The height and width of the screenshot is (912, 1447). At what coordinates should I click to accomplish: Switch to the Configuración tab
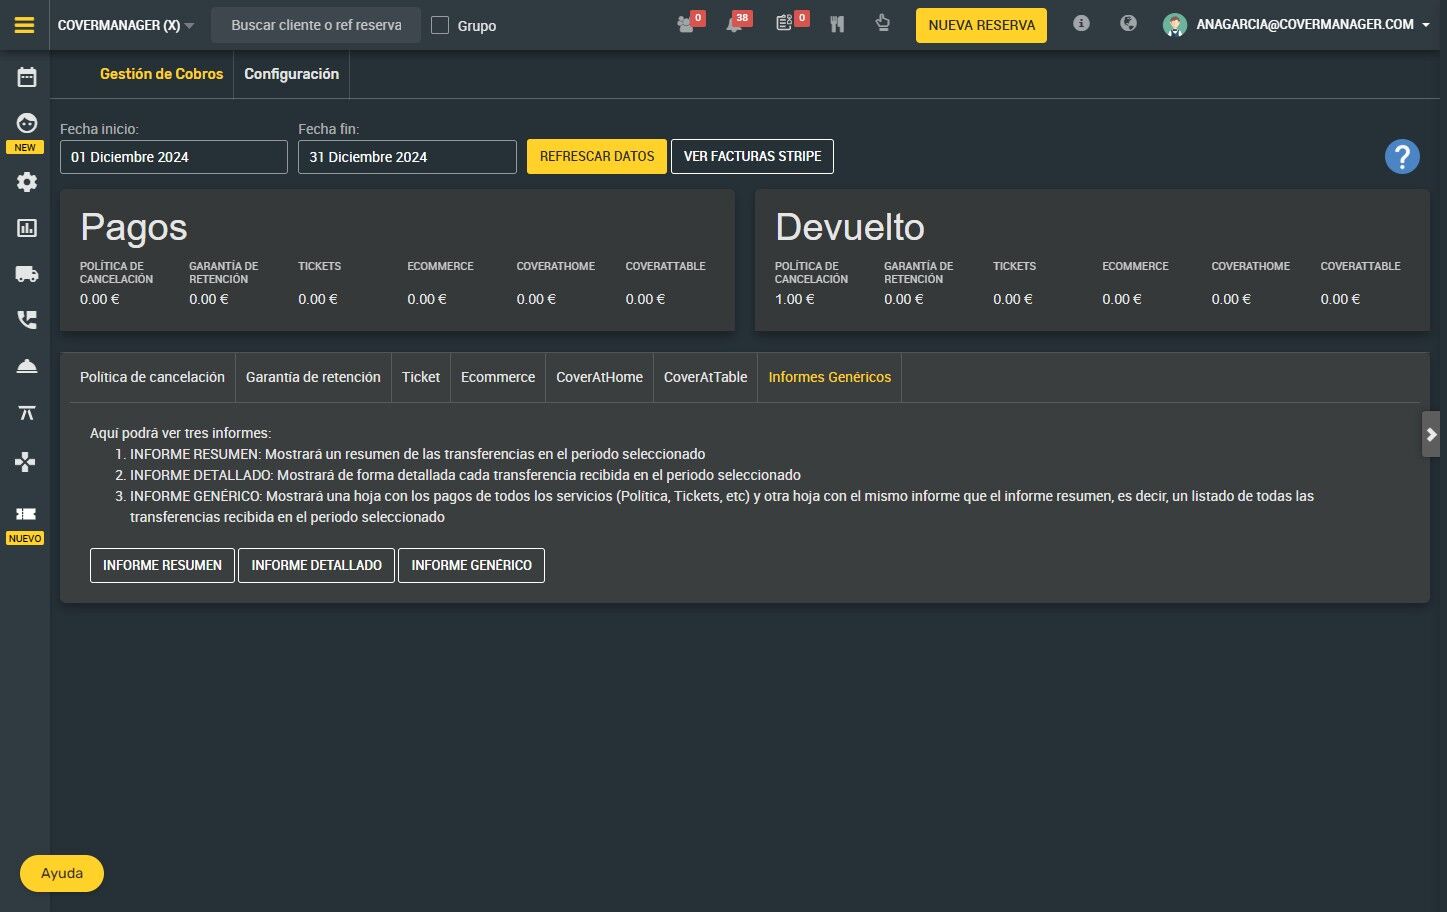click(291, 74)
